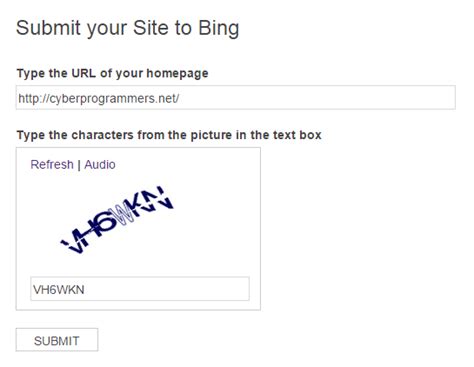Place cursor in the cyberprogrammers.net URL text
The image size is (474, 367).
[99, 99]
